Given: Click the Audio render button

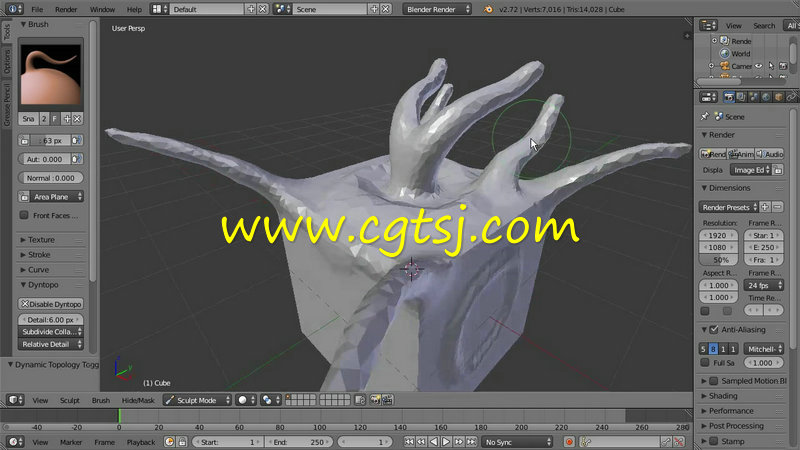Looking at the screenshot, I should [770, 154].
